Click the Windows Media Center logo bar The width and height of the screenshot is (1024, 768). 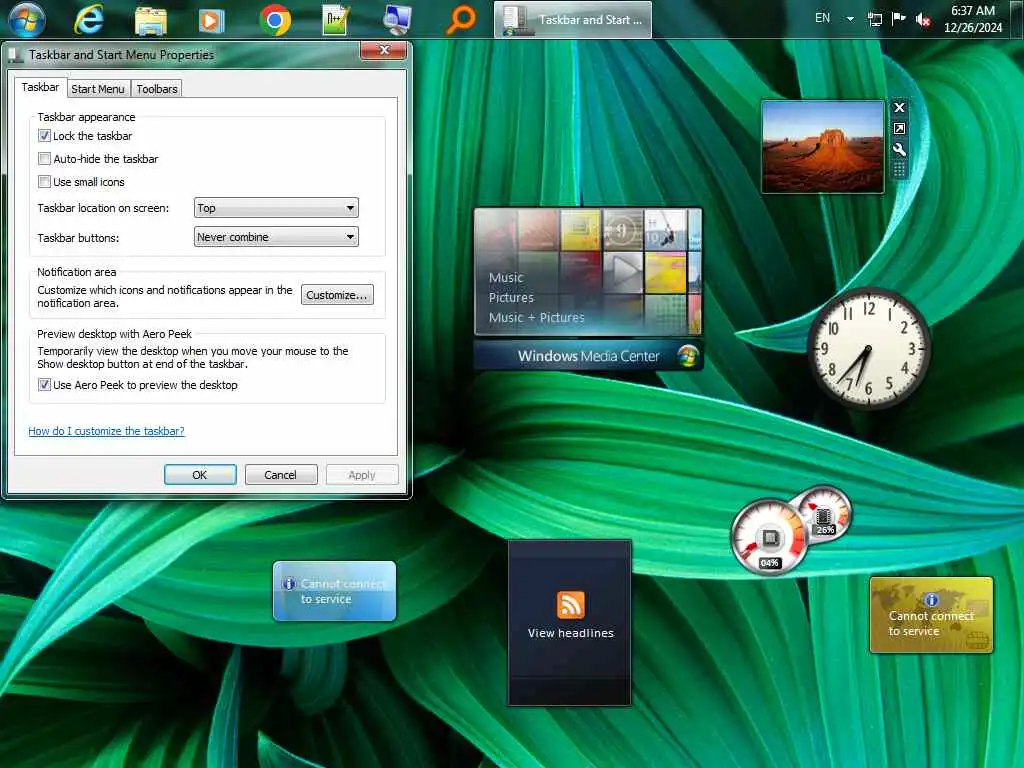[588, 356]
